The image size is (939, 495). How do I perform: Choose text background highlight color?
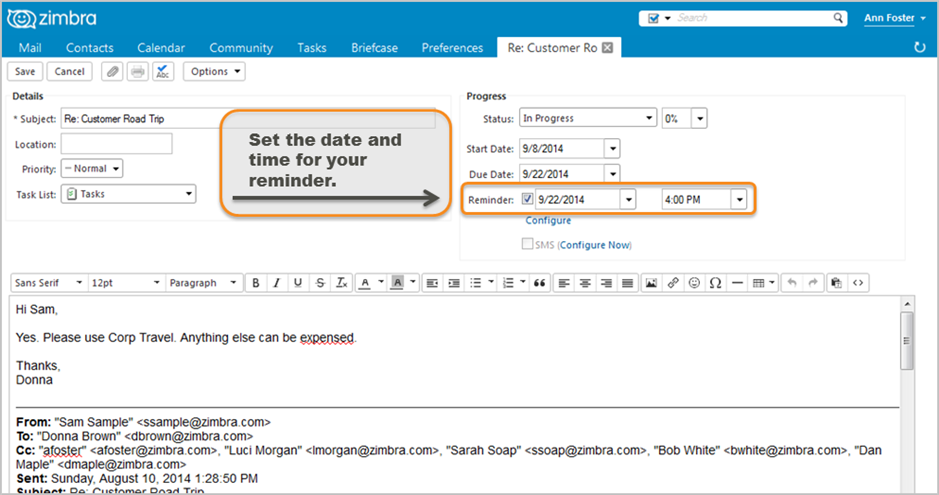point(397,283)
